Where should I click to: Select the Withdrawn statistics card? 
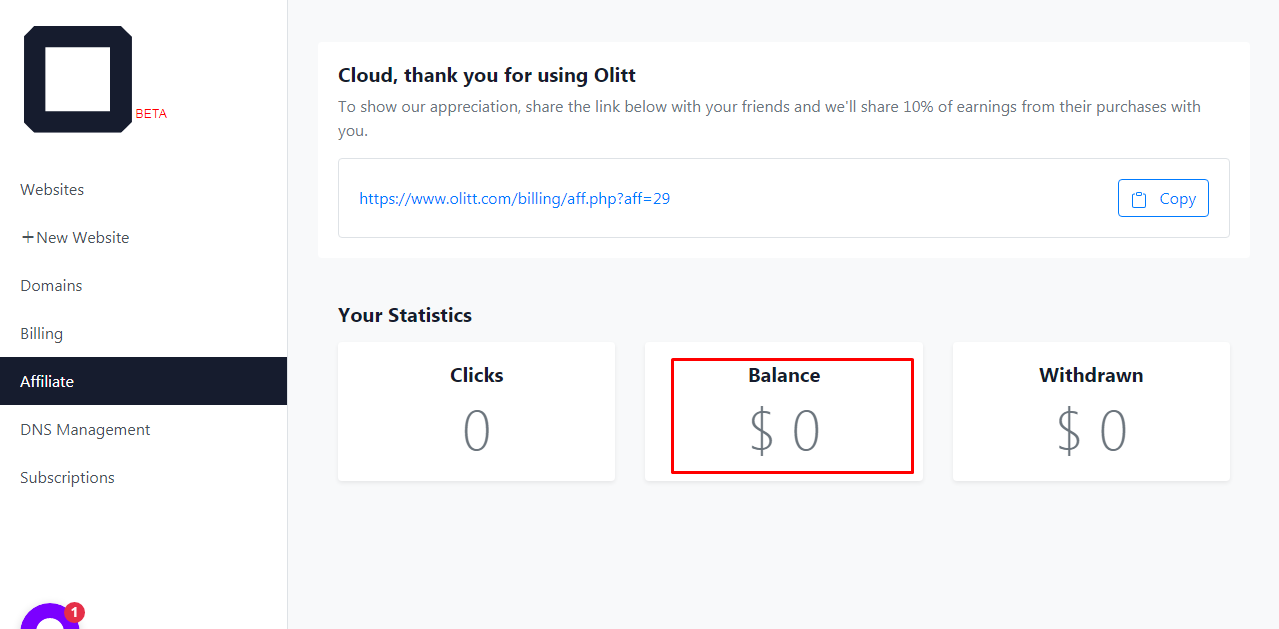click(x=1090, y=411)
